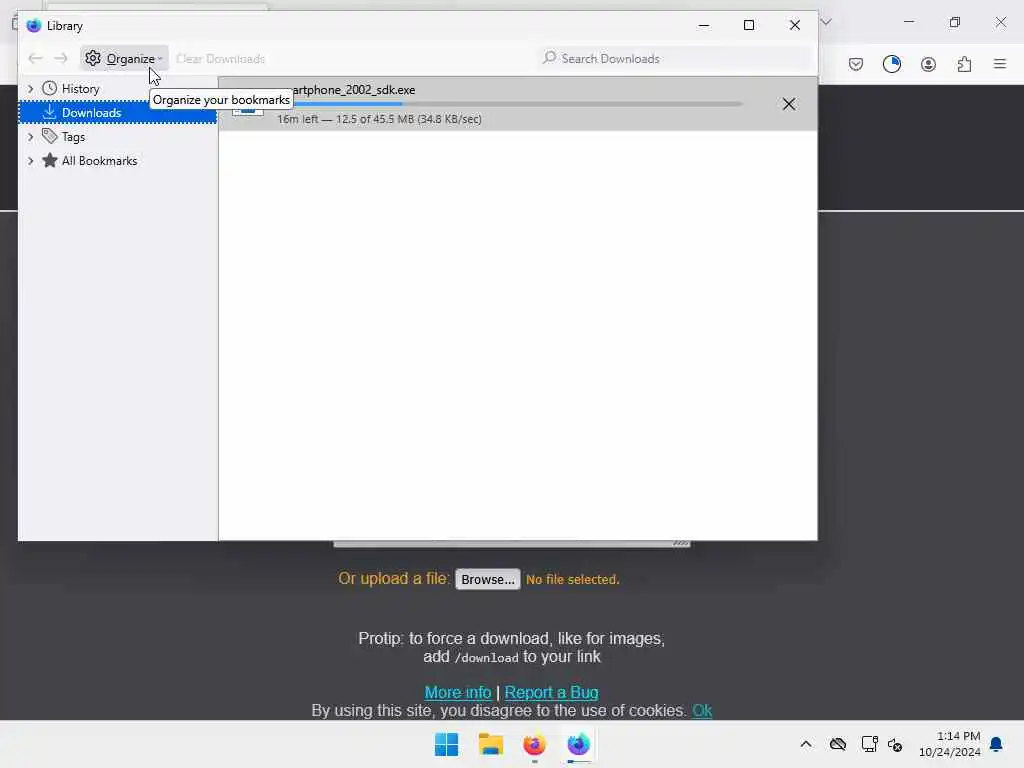Open the Extensions puzzle icon
The image size is (1024, 768).
(965, 64)
